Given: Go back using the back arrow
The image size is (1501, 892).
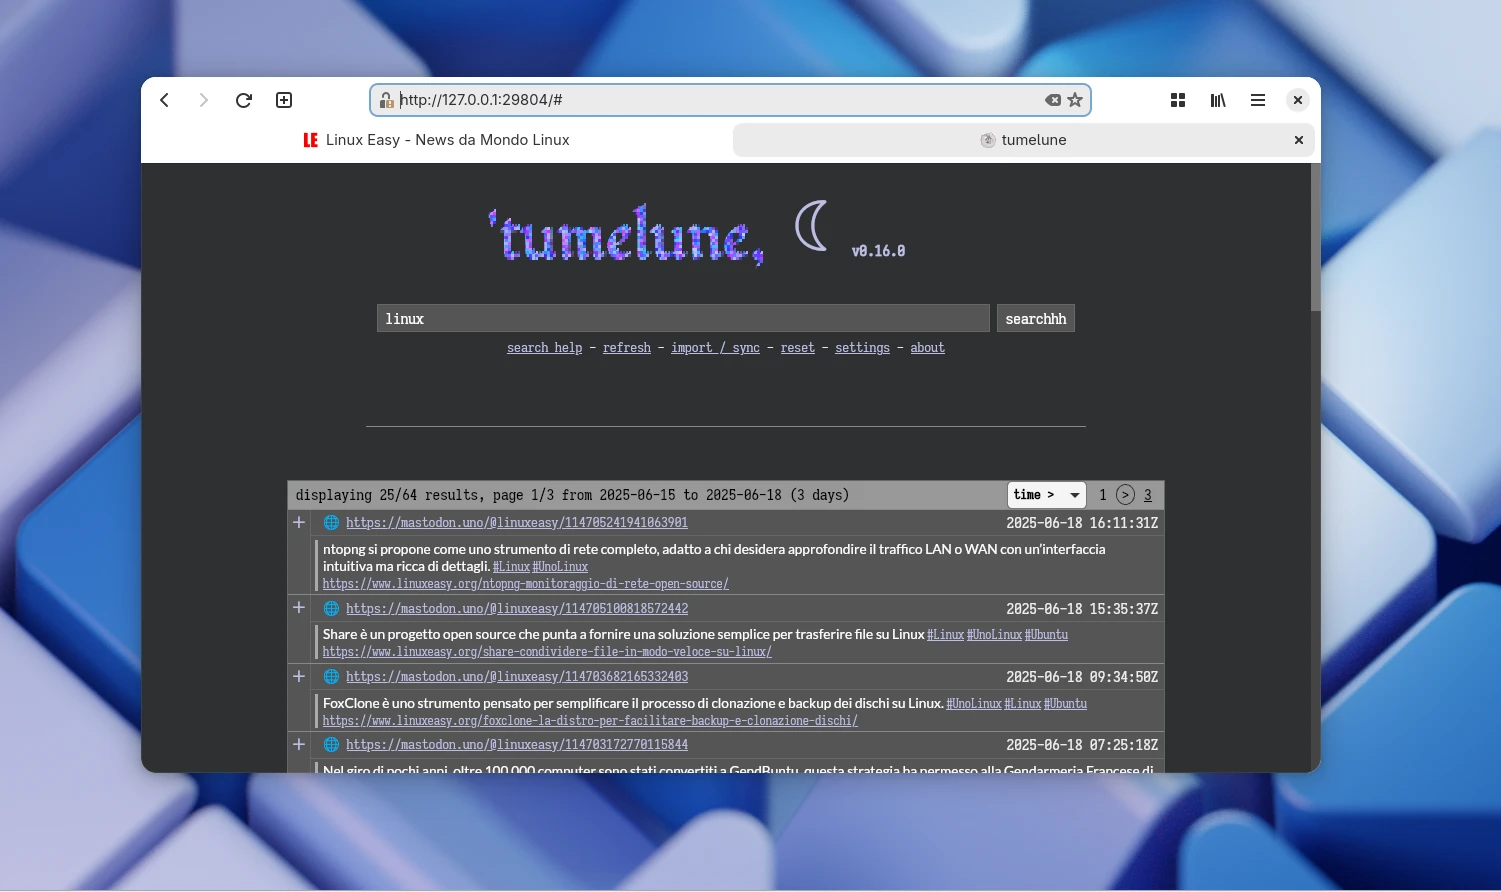Looking at the screenshot, I should click(164, 100).
